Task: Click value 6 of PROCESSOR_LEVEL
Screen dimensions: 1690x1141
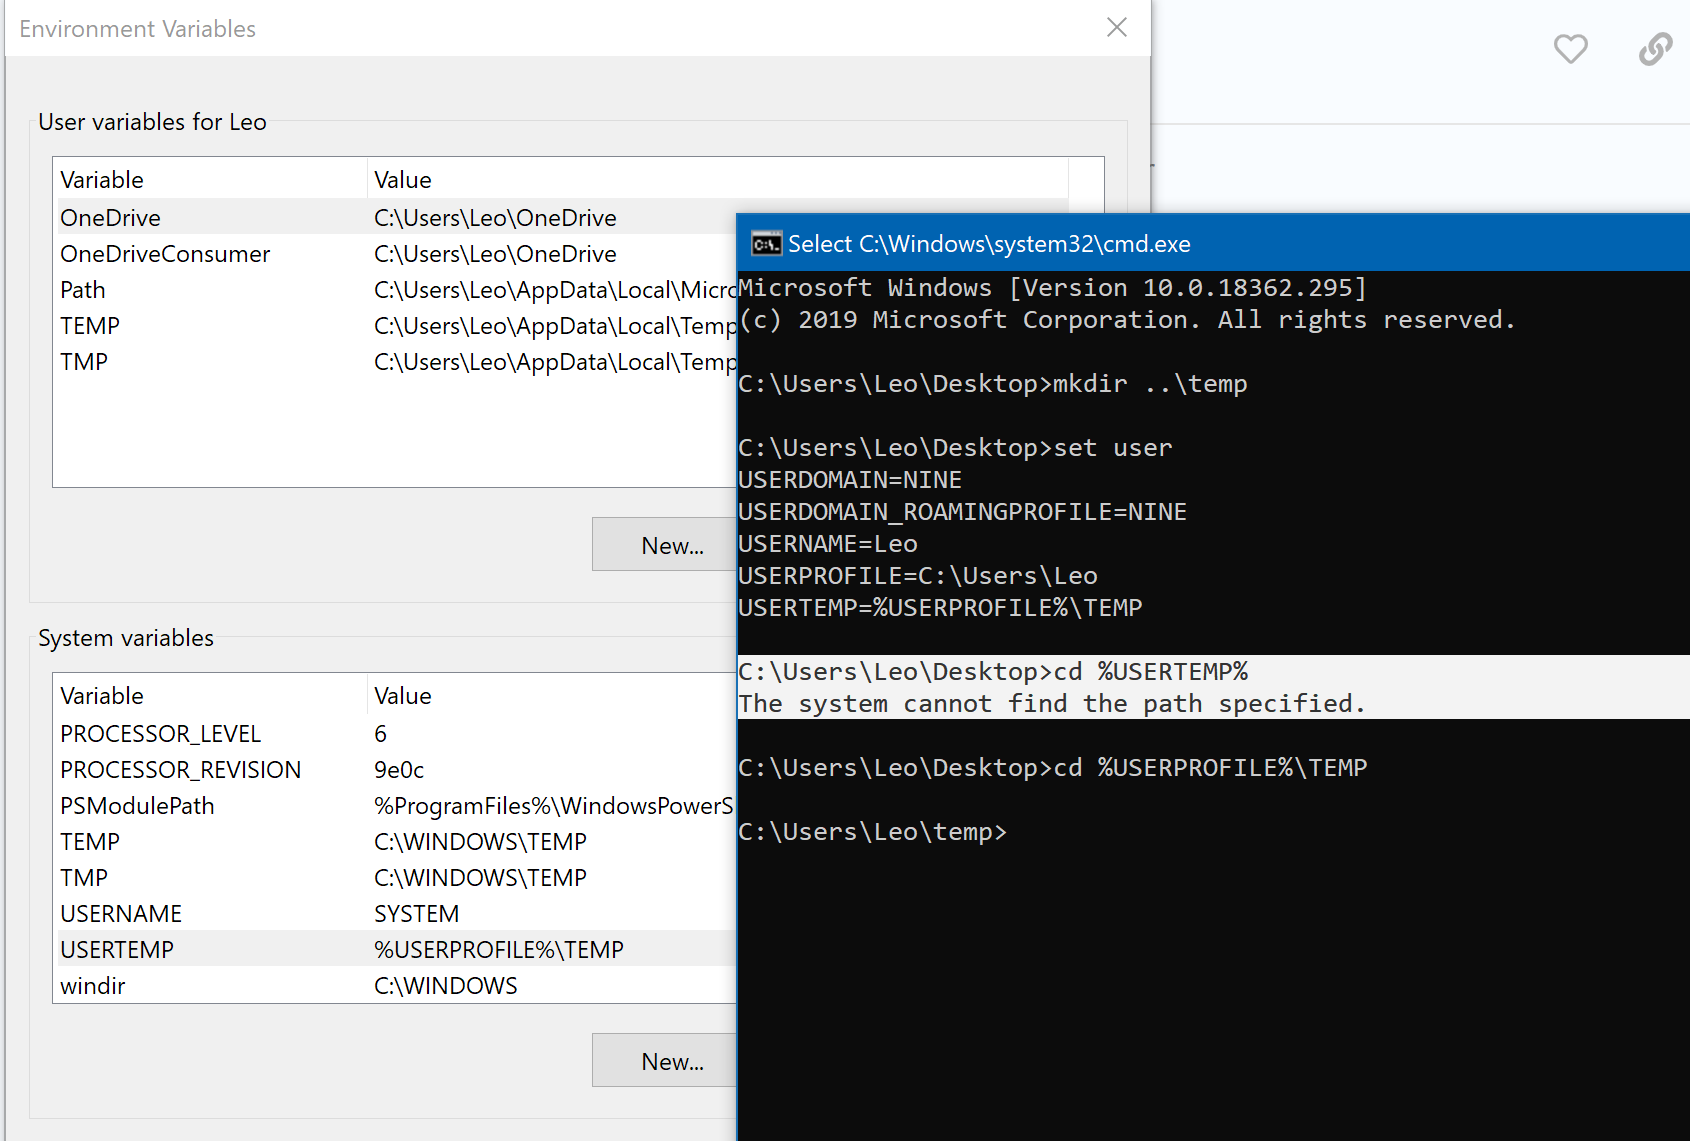Action: click(x=380, y=733)
